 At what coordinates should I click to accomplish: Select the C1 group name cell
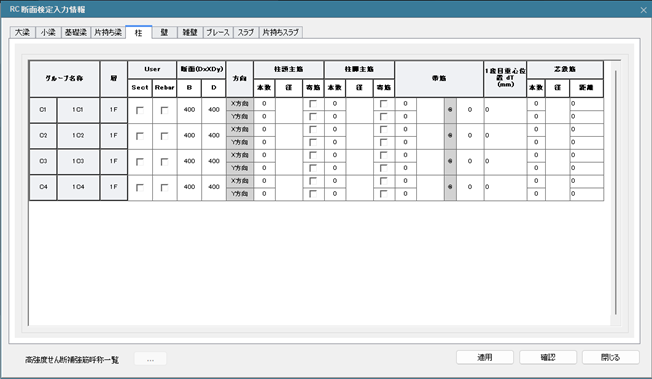(x=43, y=110)
